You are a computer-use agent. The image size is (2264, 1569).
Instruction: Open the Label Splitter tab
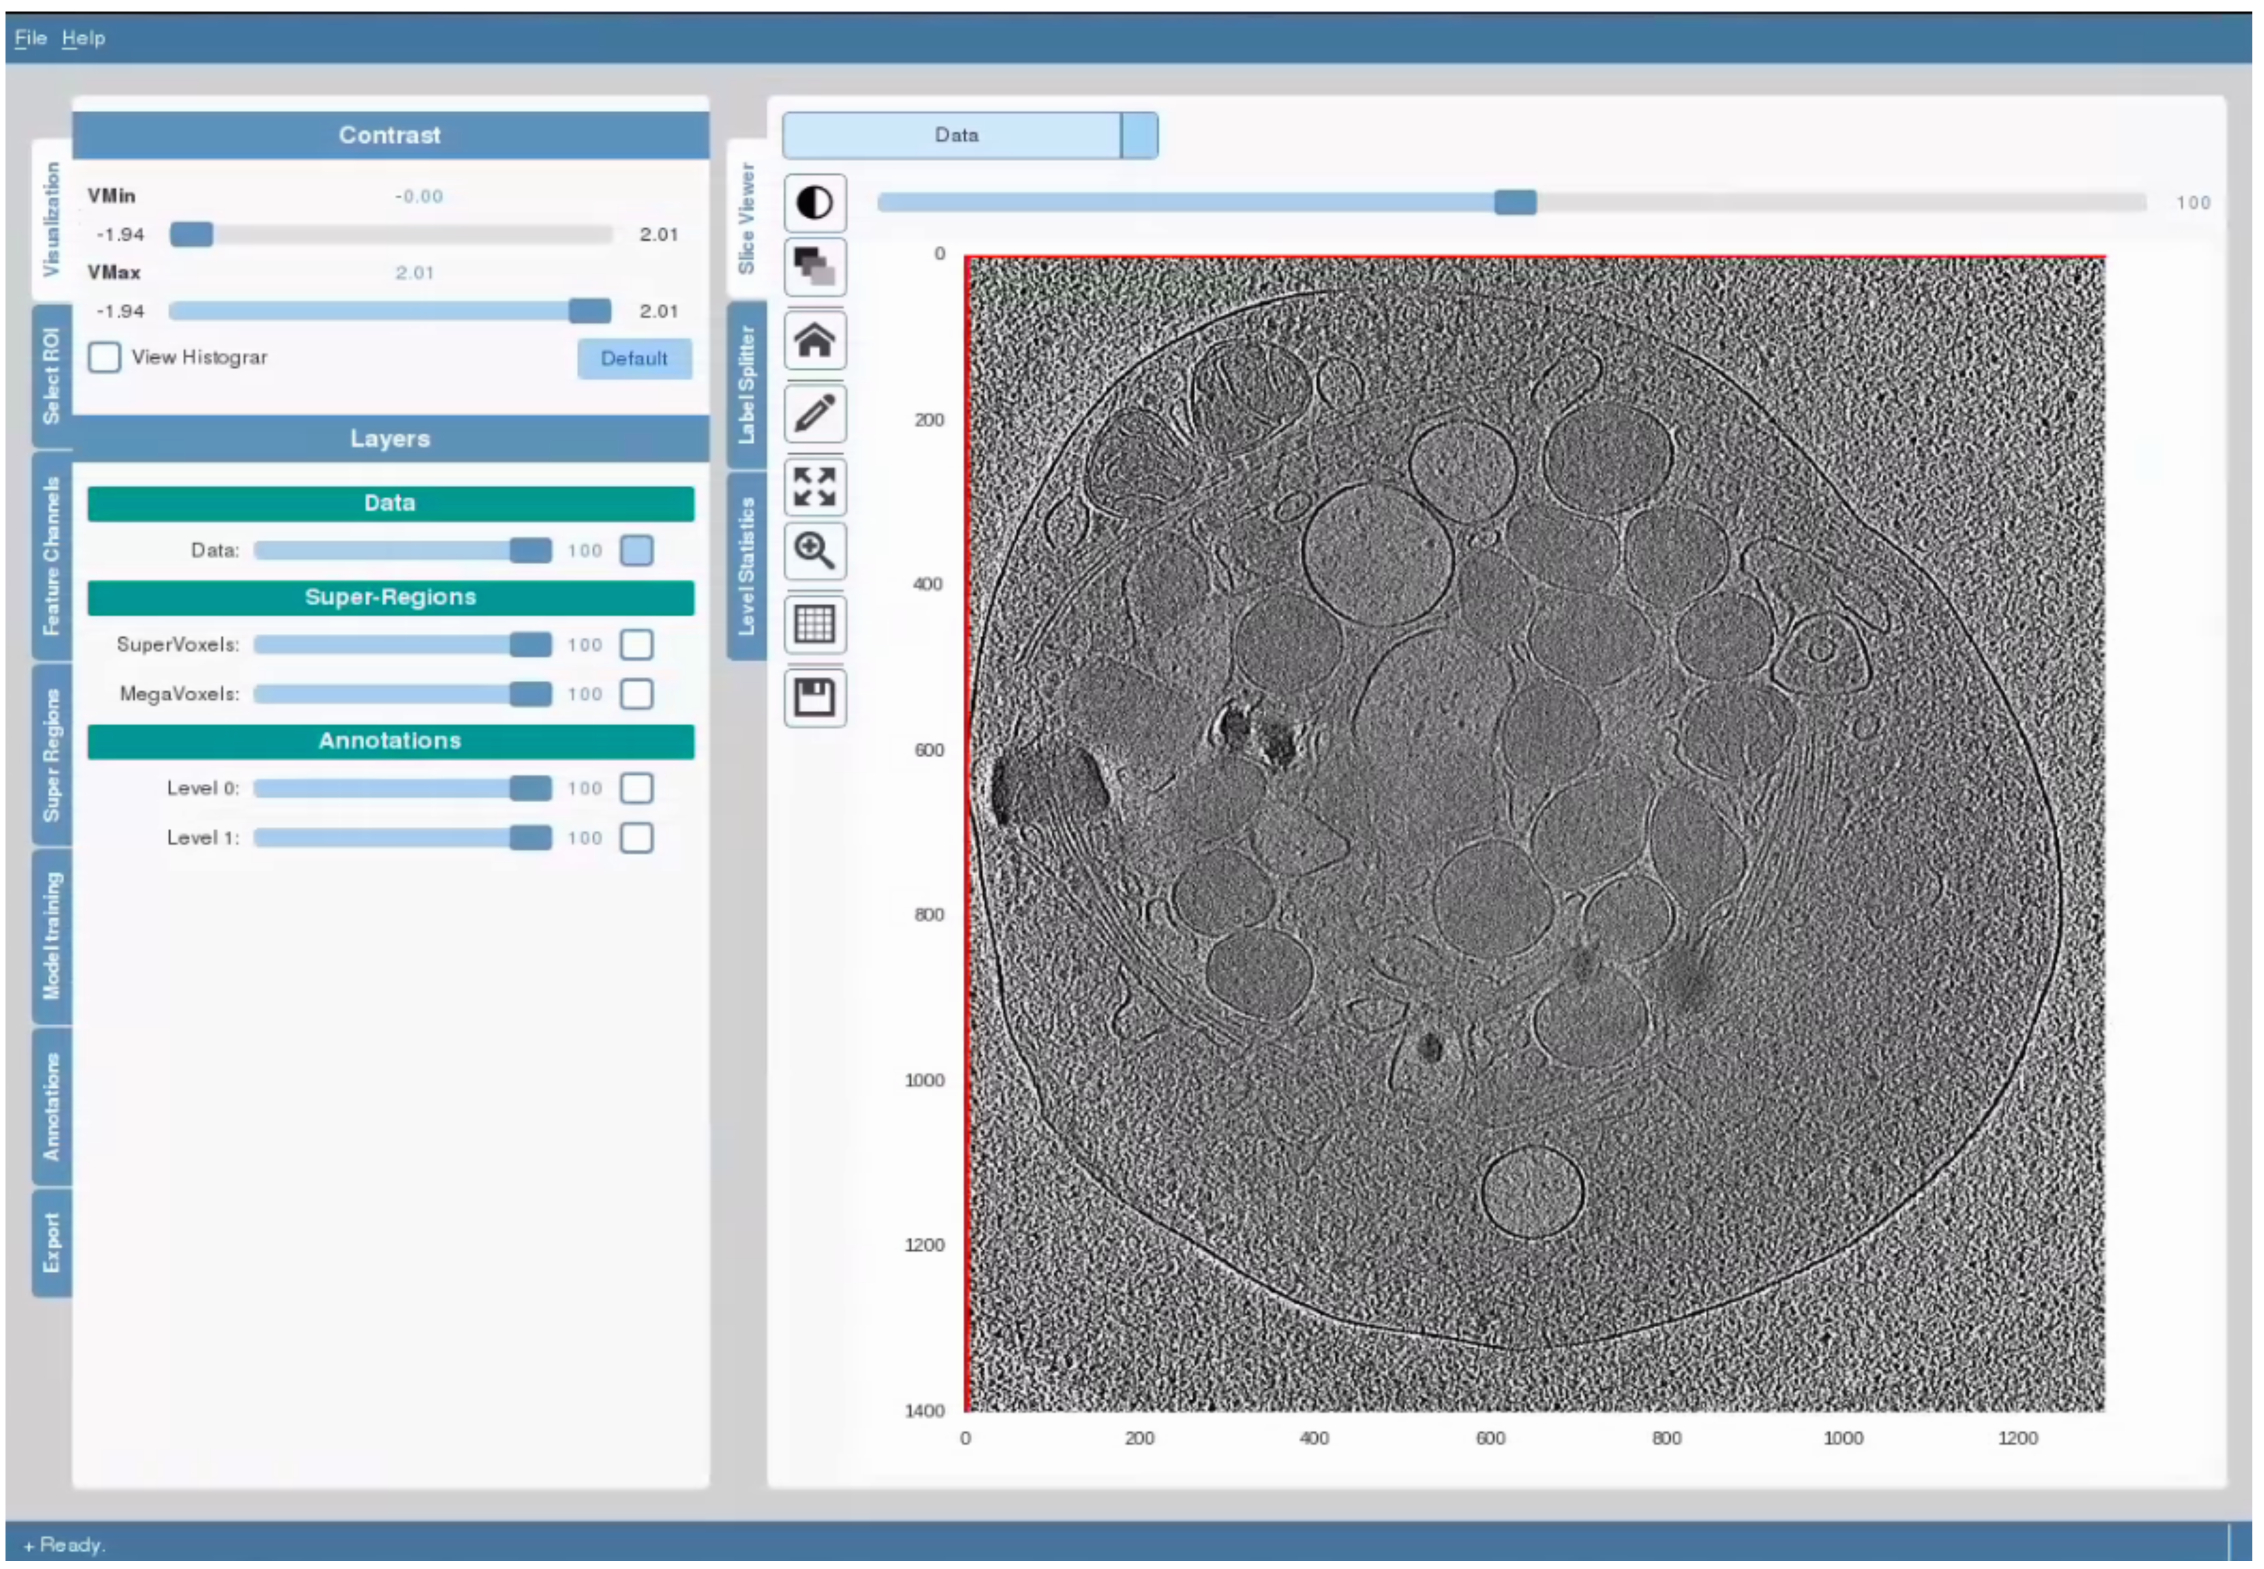tap(747, 385)
